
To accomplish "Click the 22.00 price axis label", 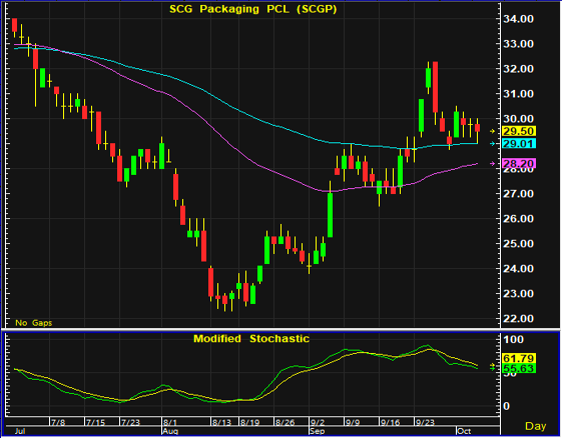I will 518,318.
